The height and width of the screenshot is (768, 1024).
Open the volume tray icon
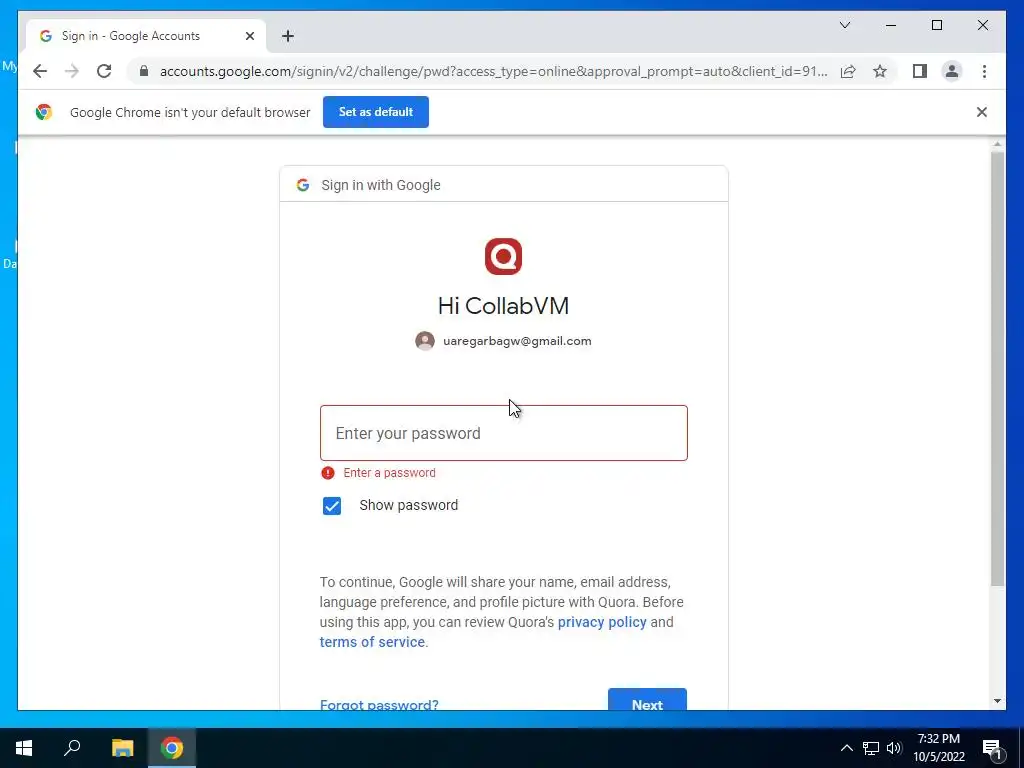coord(894,748)
